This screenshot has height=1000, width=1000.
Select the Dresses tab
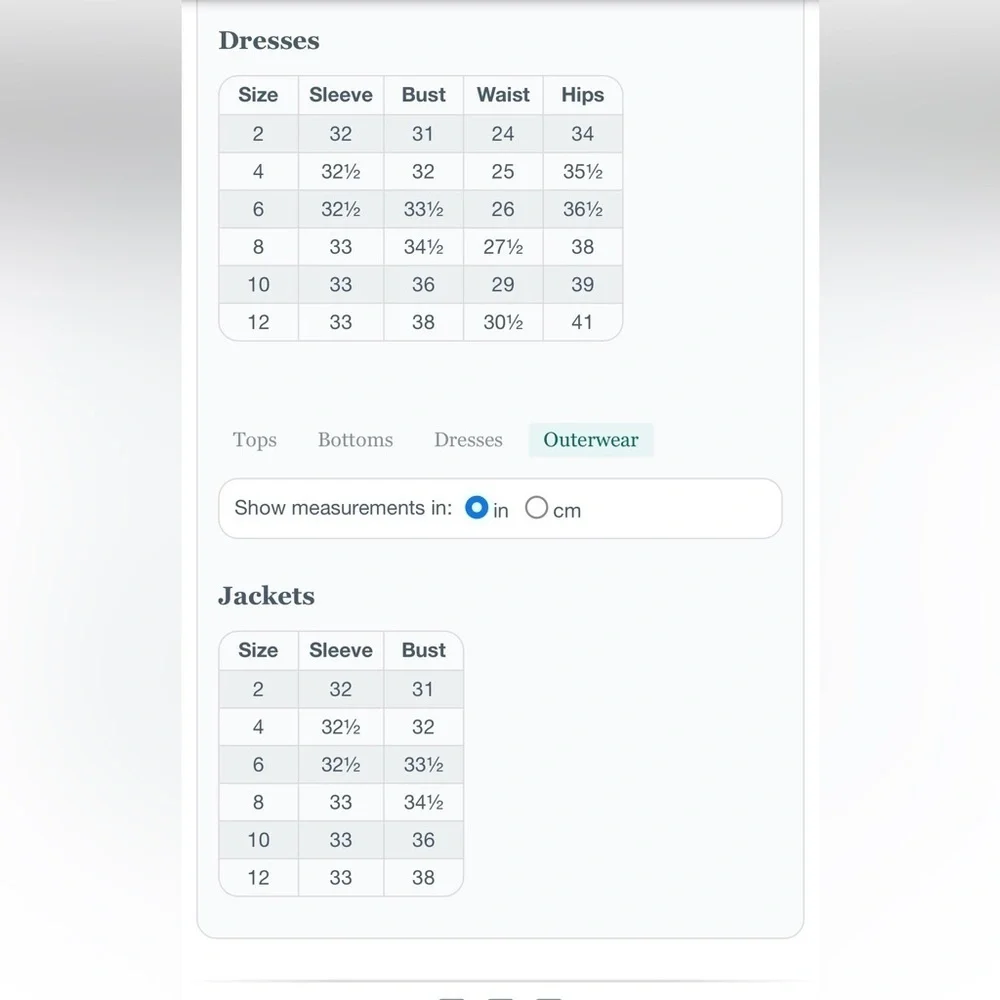pyautogui.click(x=468, y=439)
